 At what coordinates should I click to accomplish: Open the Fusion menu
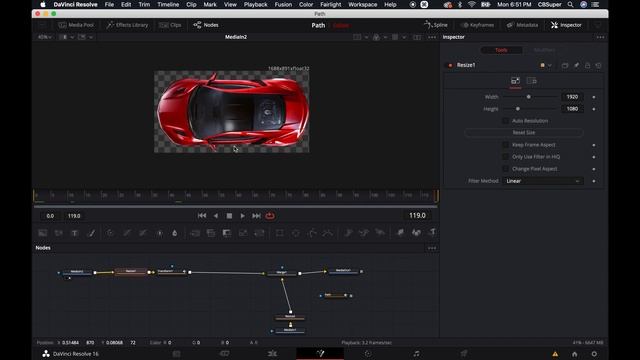(283, 4)
